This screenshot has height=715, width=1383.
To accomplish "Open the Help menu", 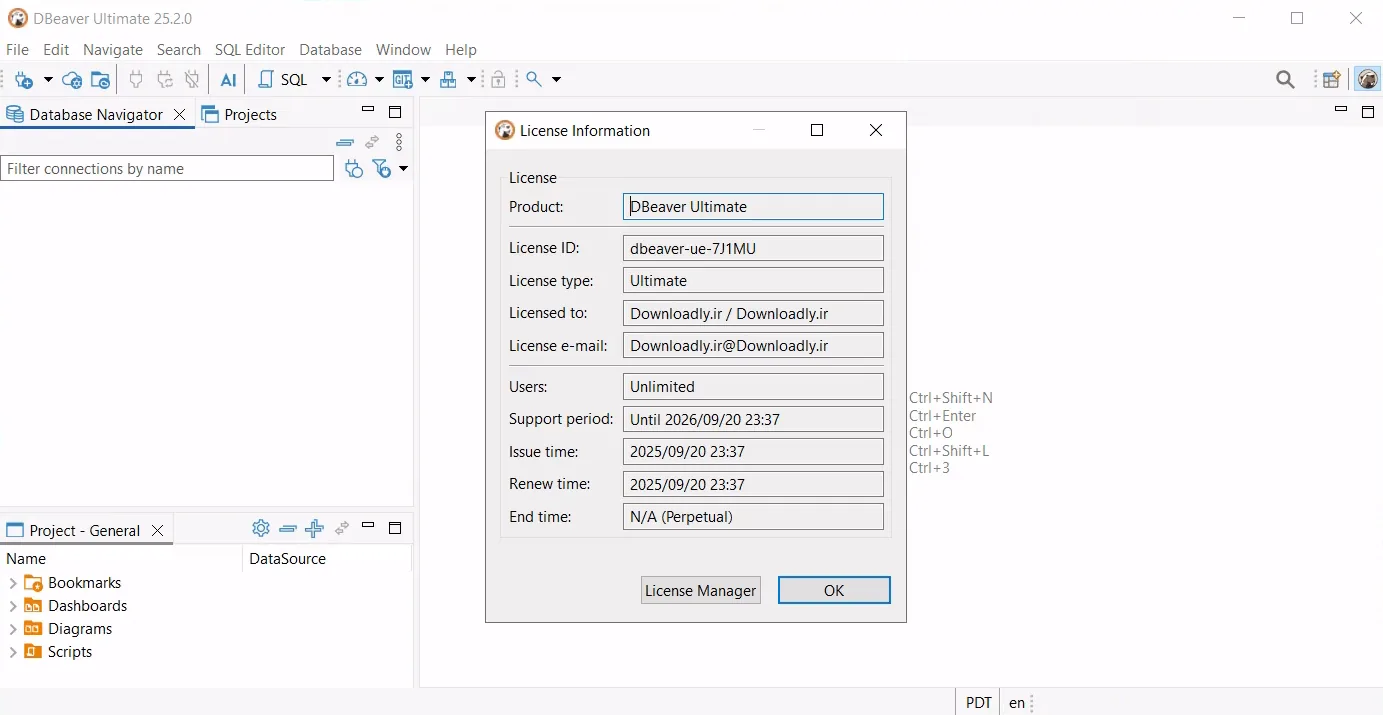I will point(461,50).
